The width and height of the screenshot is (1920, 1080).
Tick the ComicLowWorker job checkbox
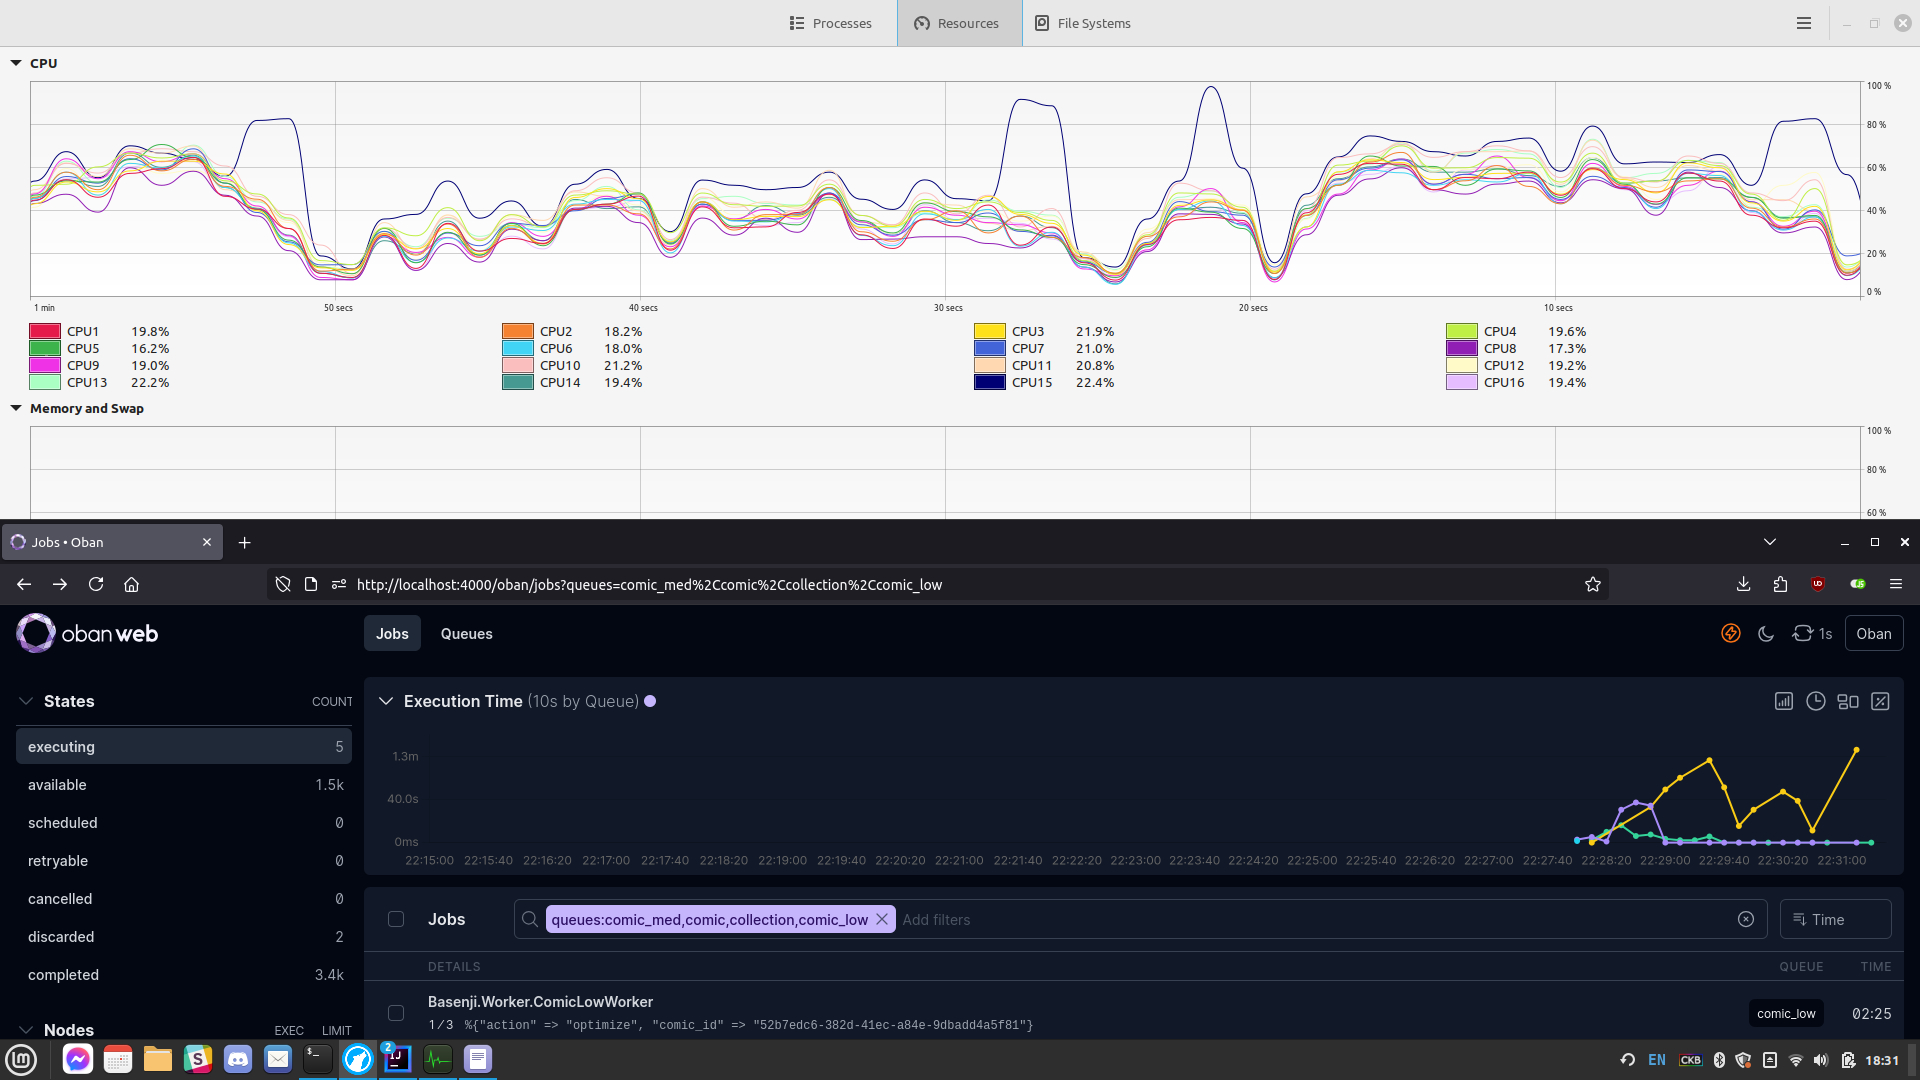tap(396, 1013)
